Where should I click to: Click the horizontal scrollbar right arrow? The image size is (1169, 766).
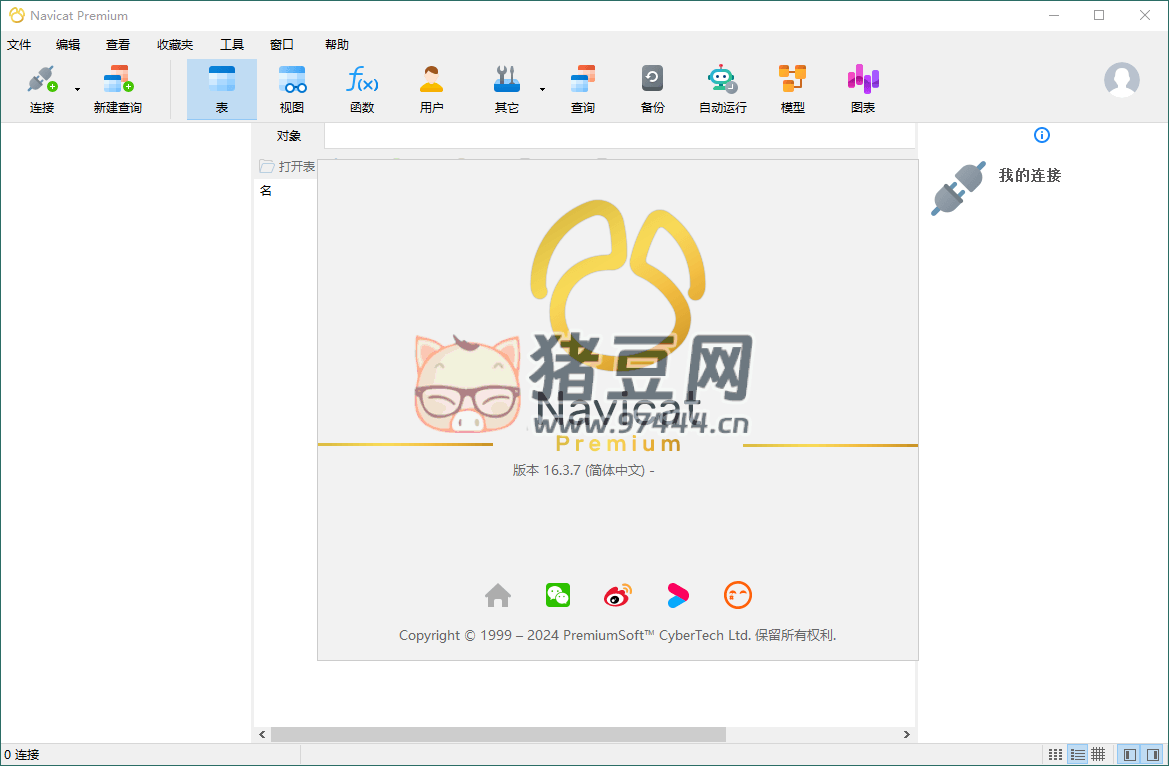click(x=906, y=735)
